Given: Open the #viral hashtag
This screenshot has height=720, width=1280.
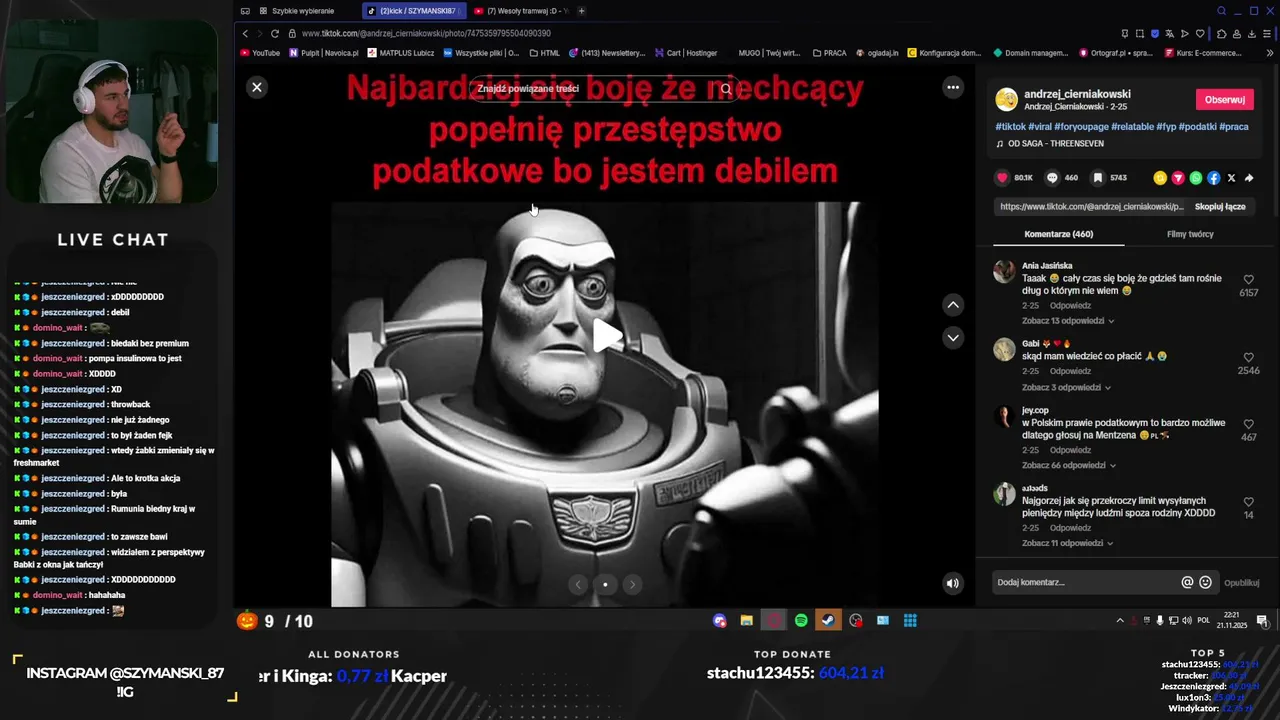Looking at the screenshot, I should tap(1040, 127).
